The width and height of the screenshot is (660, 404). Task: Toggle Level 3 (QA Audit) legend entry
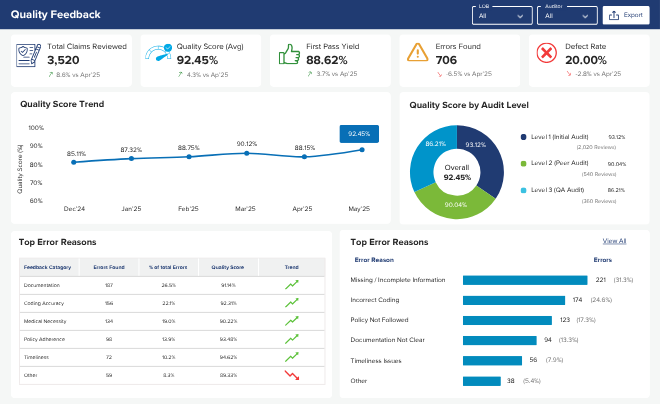pos(552,190)
